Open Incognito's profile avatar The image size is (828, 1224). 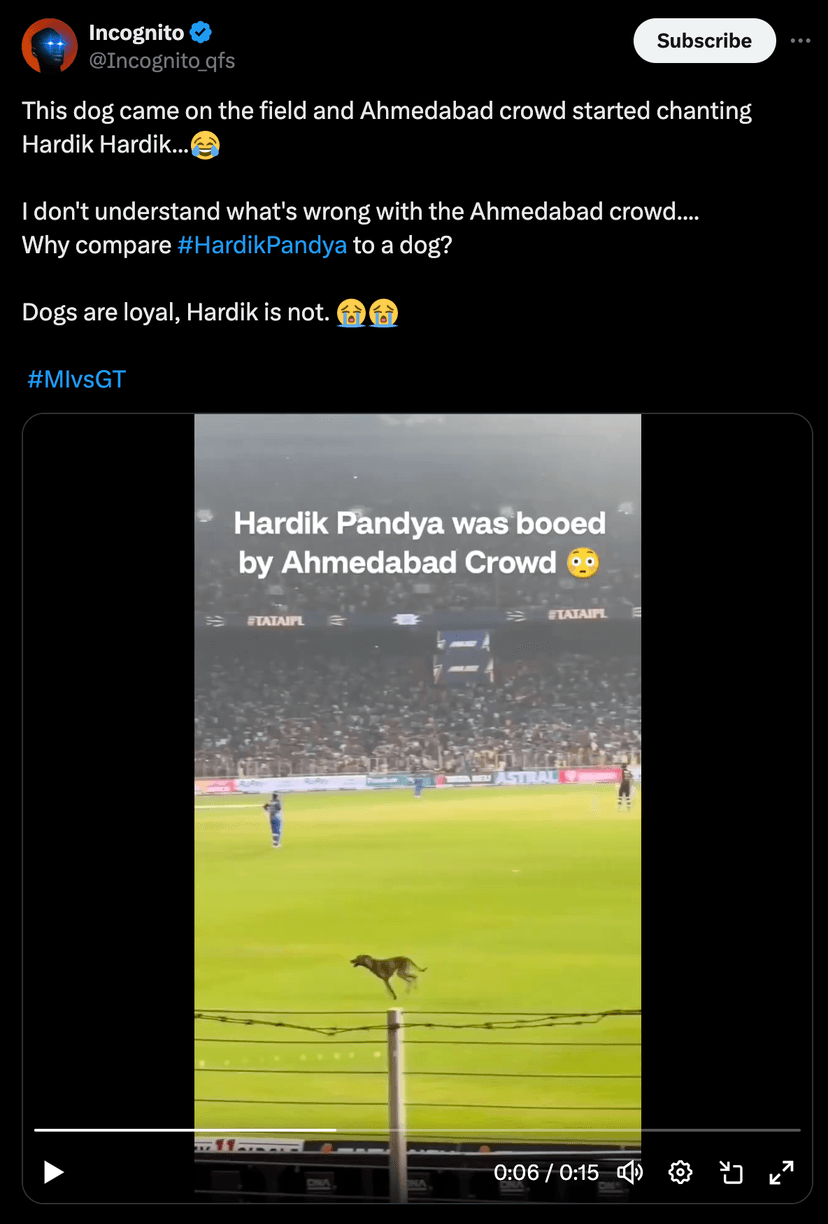49,46
